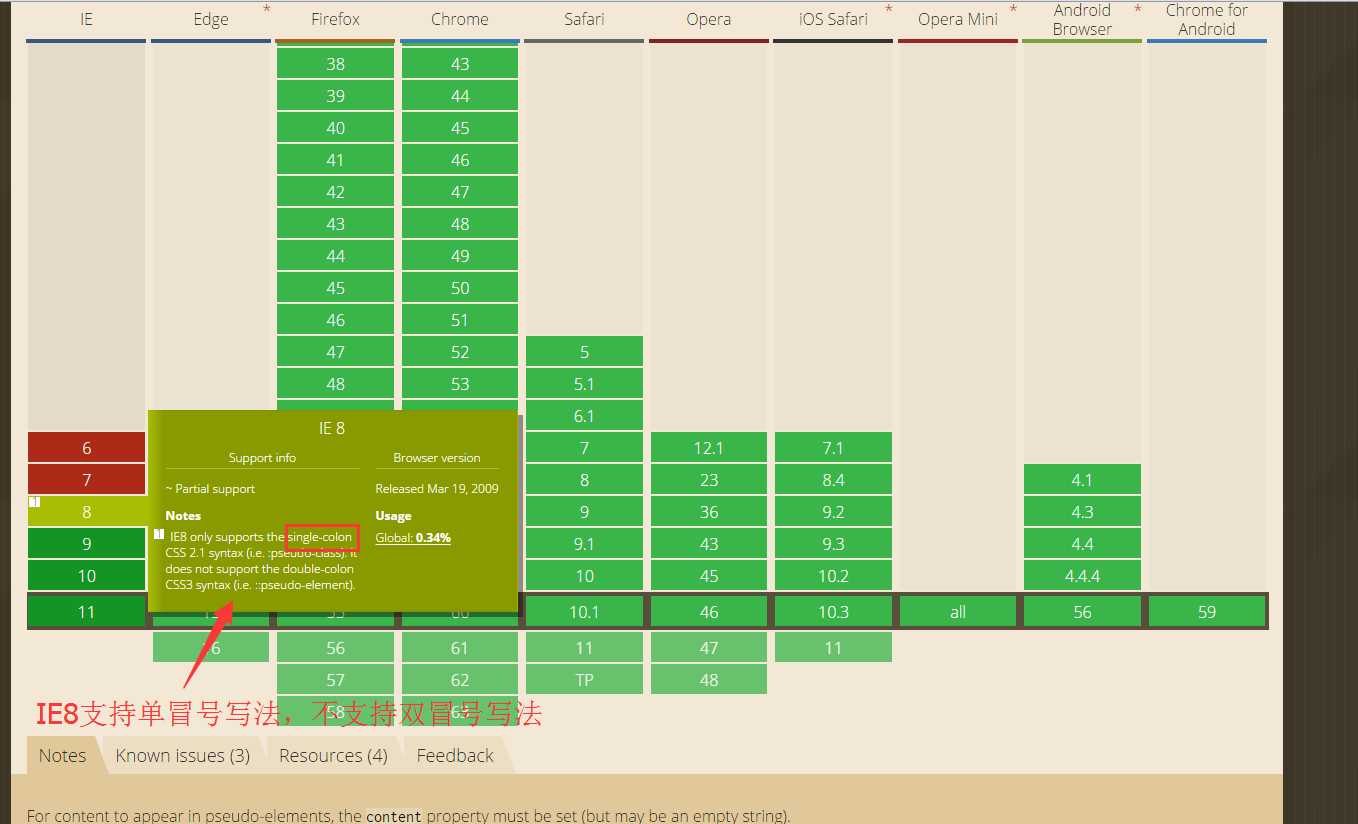Click the asterisk note beside iOS Safari header
This screenshot has width=1358, height=824.
pos(888,10)
